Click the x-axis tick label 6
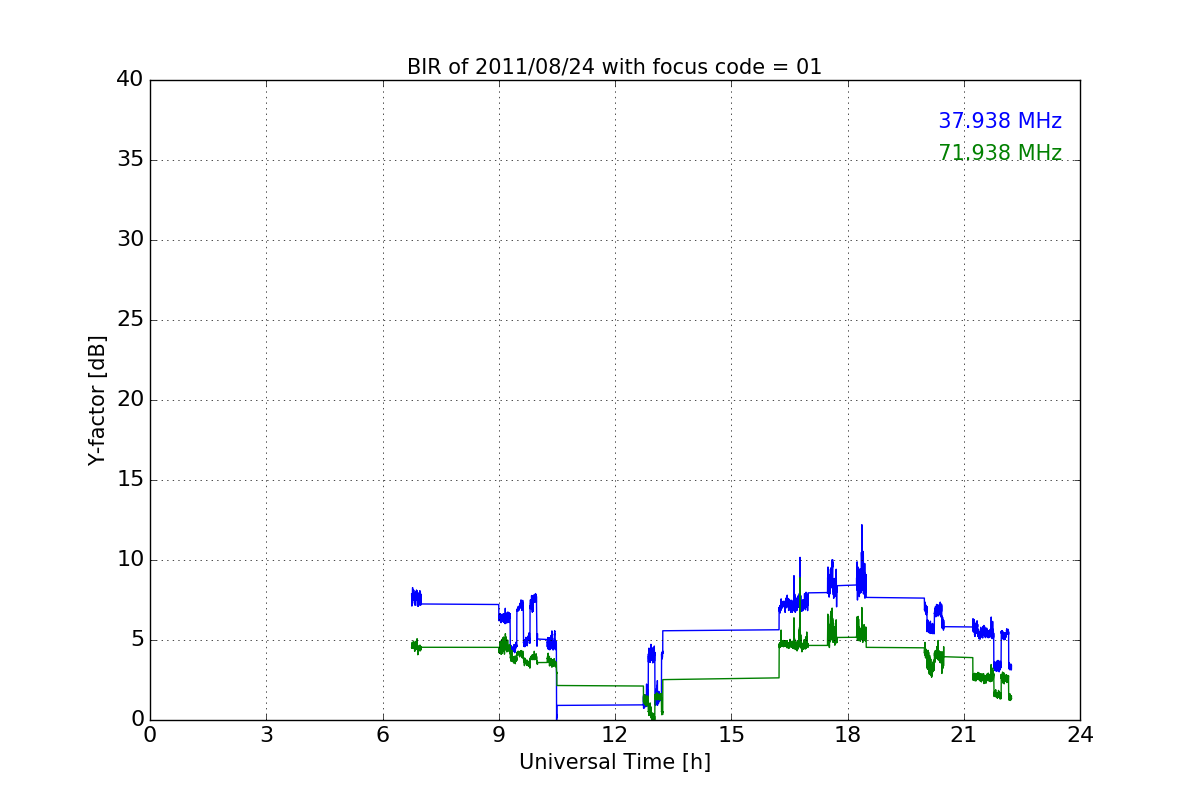 tap(382, 735)
